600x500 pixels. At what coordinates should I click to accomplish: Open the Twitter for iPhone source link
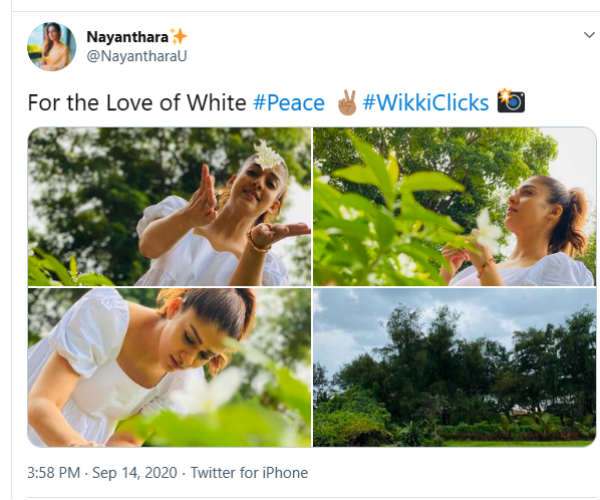point(249,472)
